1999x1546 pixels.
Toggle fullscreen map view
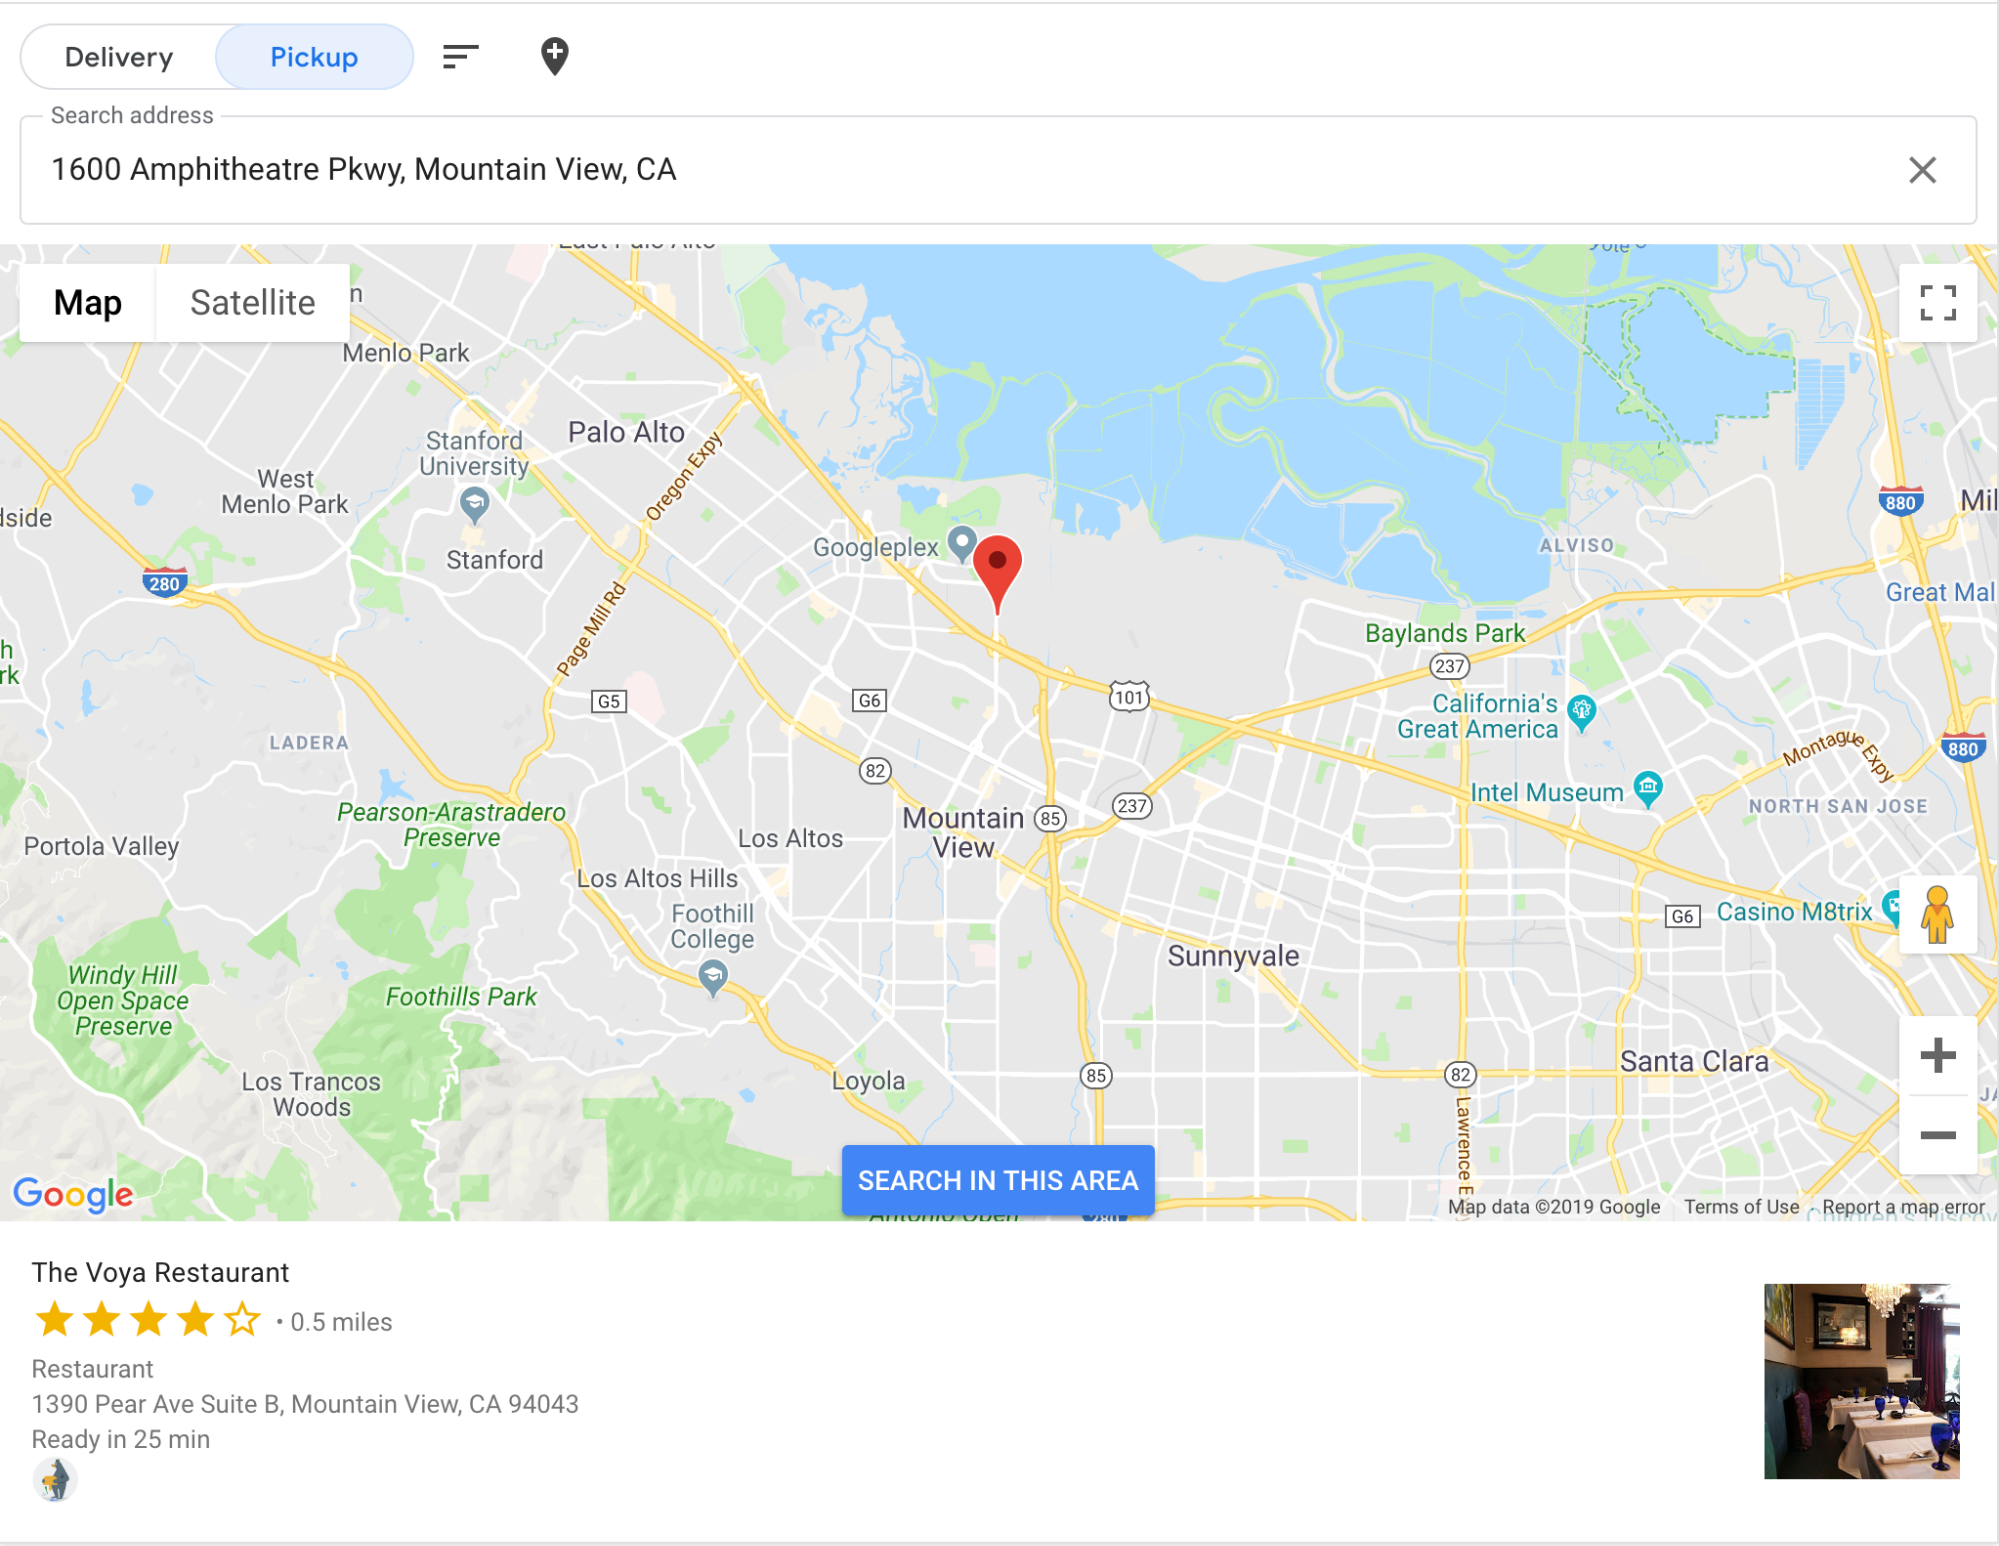1937,303
